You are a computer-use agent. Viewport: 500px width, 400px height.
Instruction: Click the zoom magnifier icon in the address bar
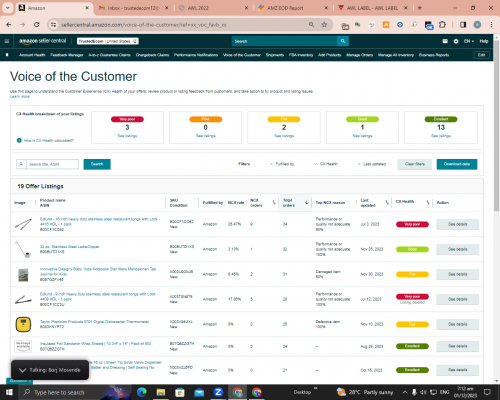pyautogui.click(x=311, y=25)
